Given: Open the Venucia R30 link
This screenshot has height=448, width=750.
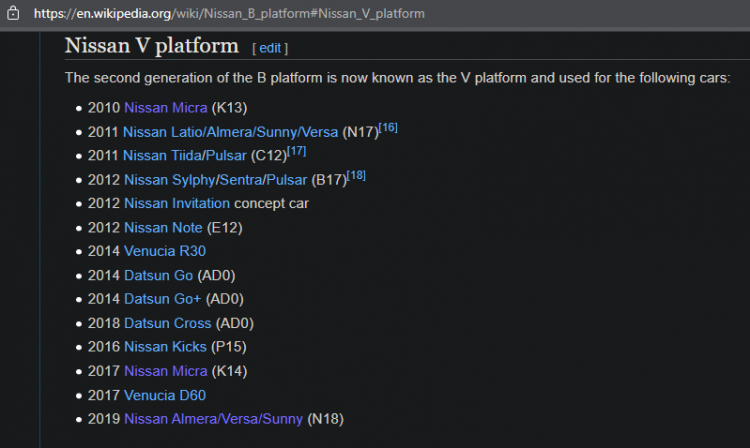Looking at the screenshot, I should pos(165,251).
